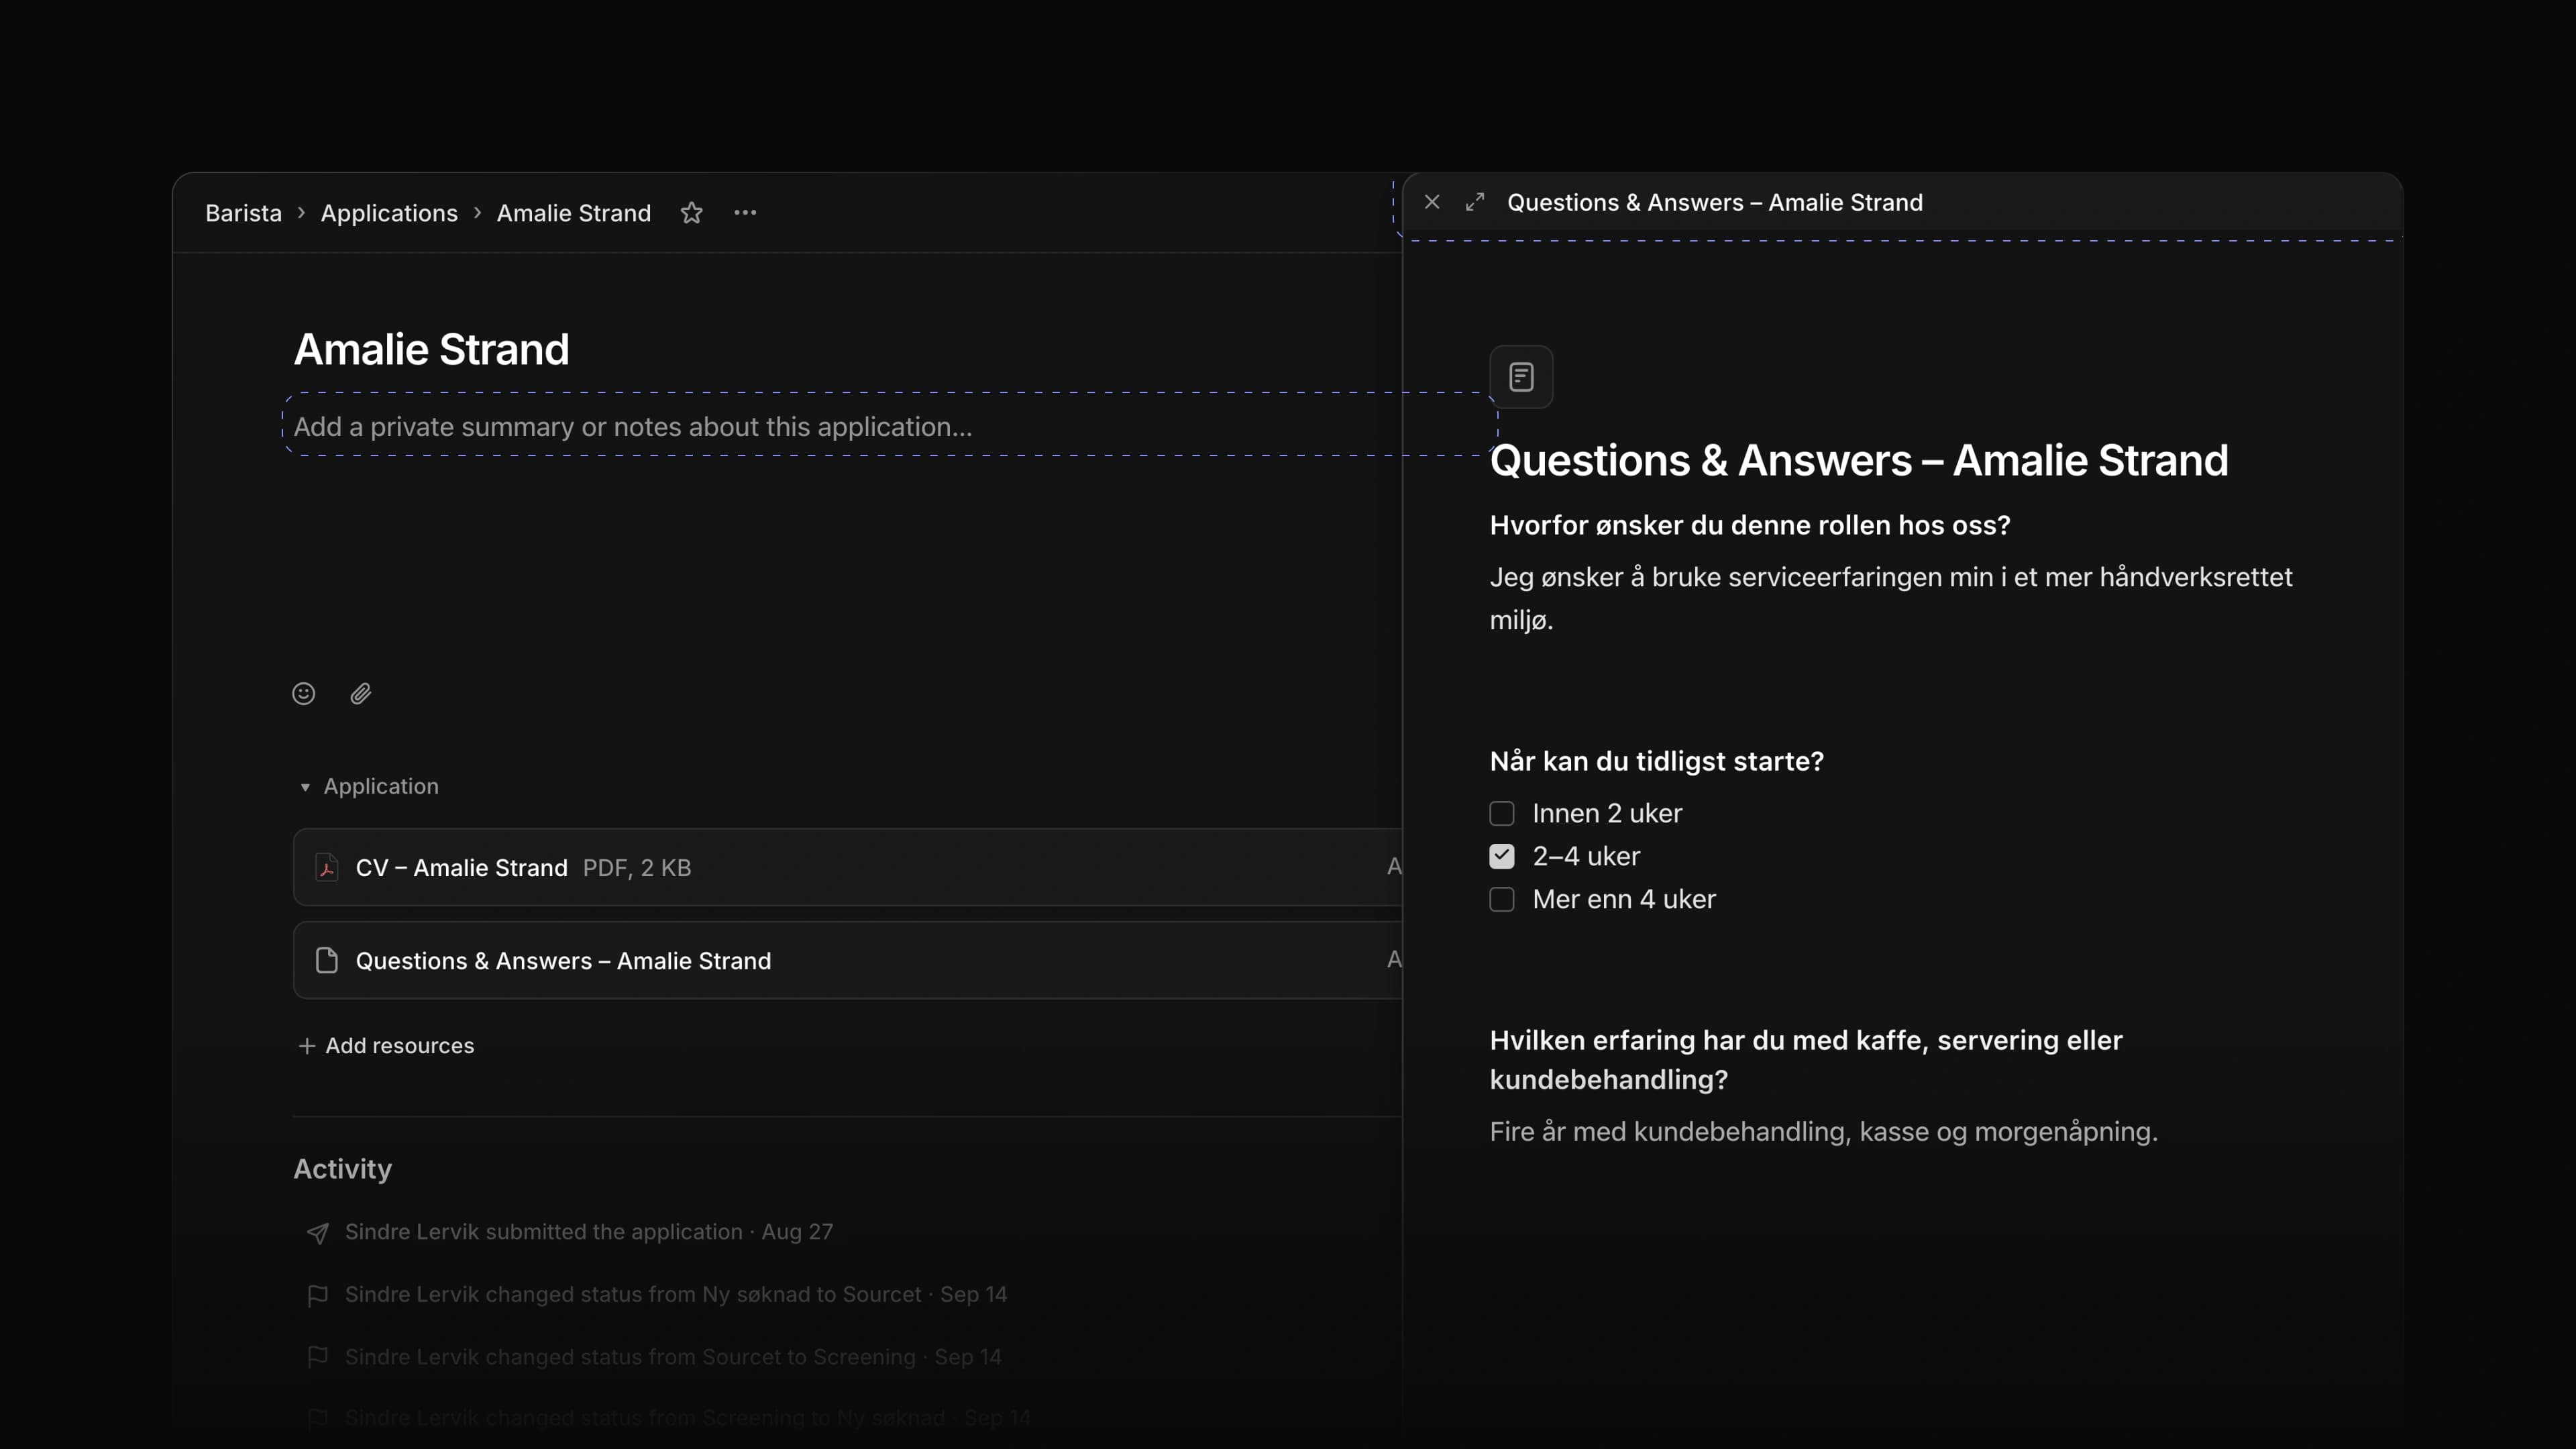Click the flag icon by Sourcet to Screening
The image size is (2576, 1449).
[x=317, y=1357]
